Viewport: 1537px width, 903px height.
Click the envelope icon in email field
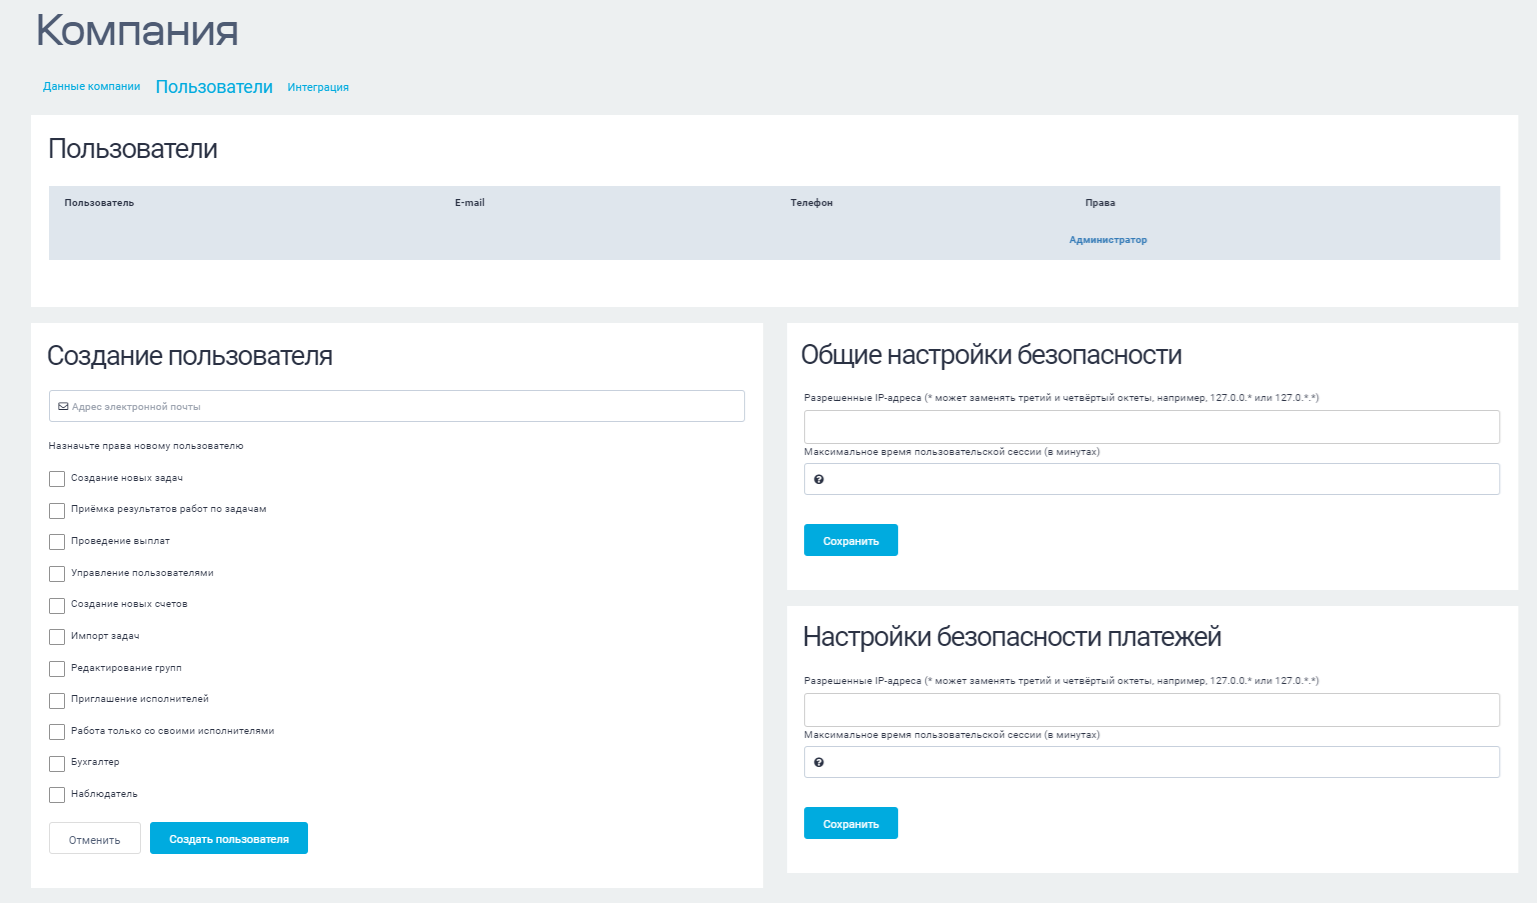[63, 407]
